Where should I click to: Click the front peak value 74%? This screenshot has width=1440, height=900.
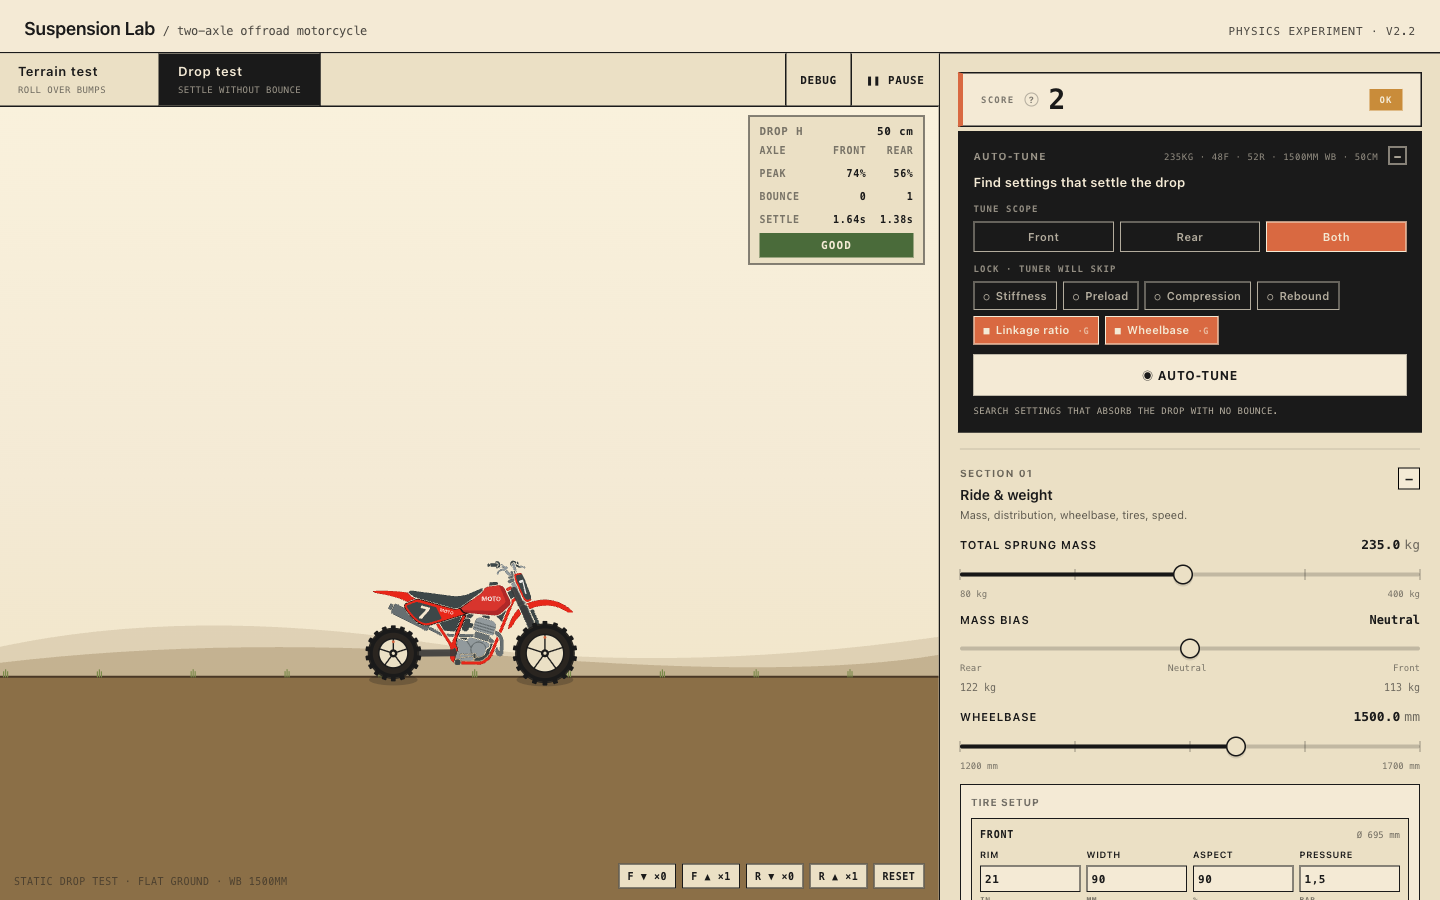coord(856,174)
